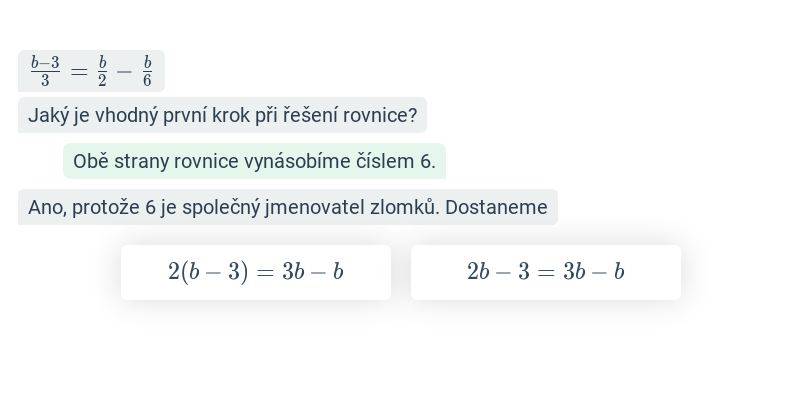Choose the answer 2b − 3 = 3b − b
The height and width of the screenshot is (400, 800).
tap(545, 272)
